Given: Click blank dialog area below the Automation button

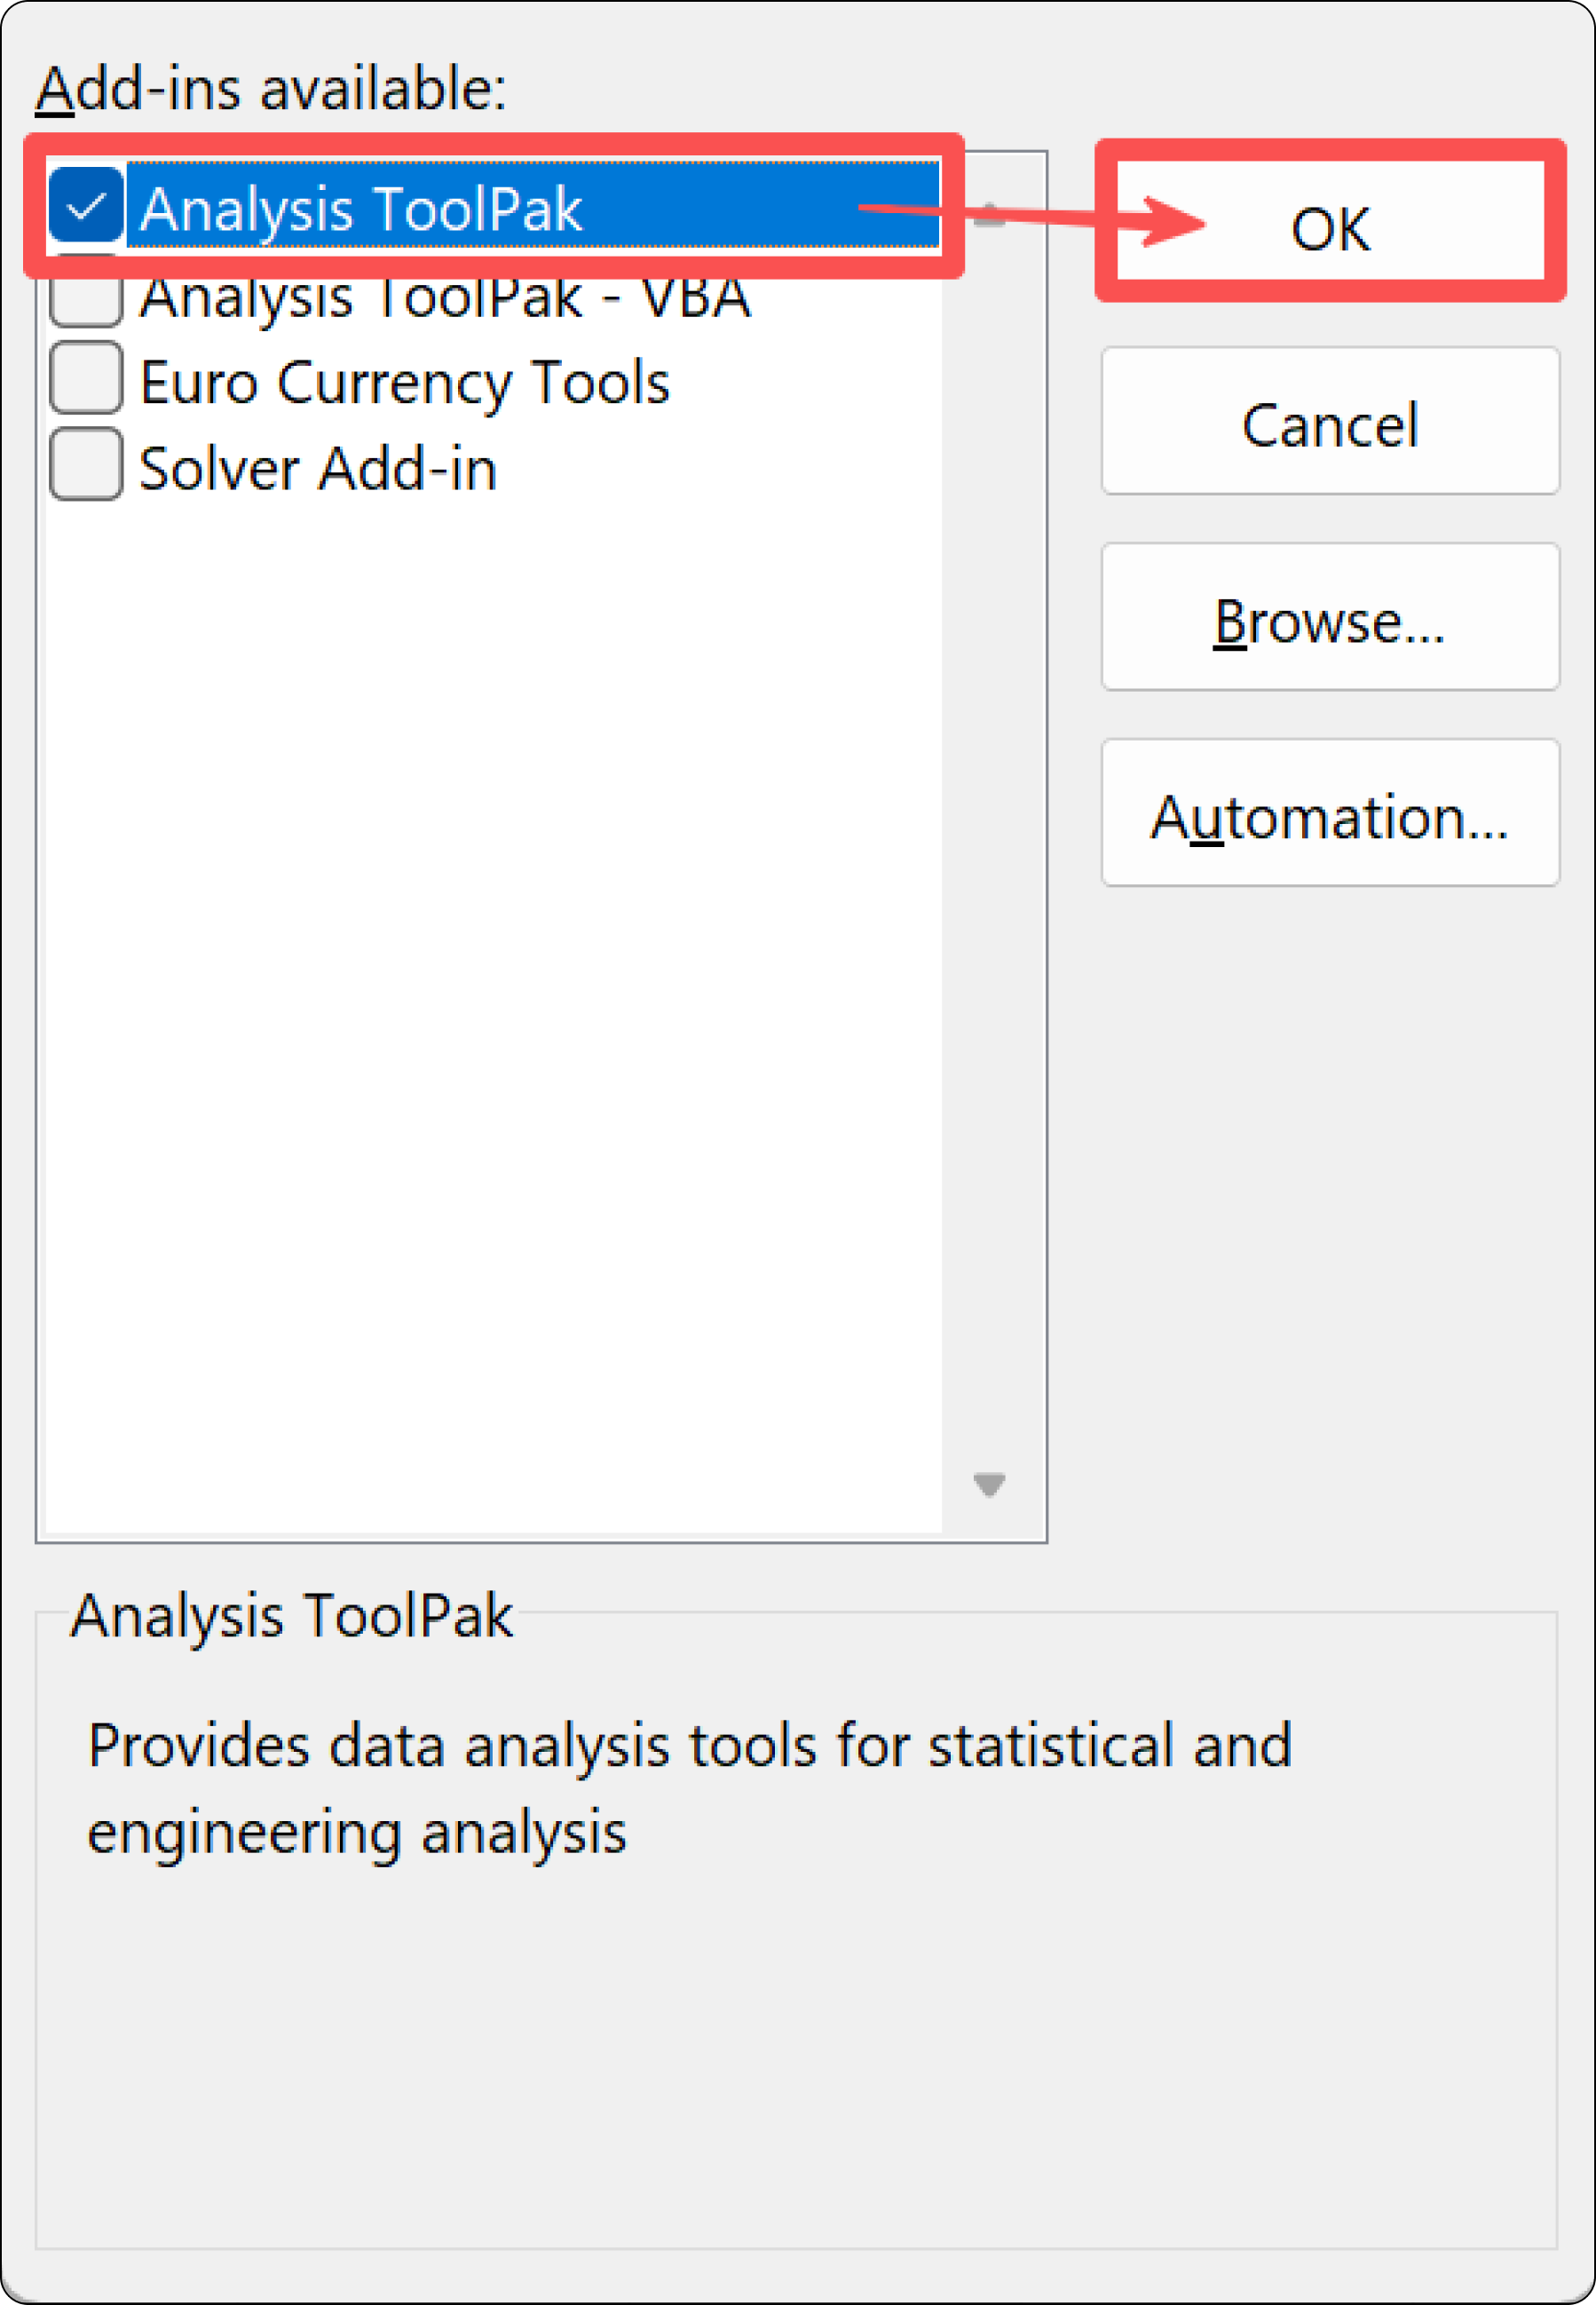Looking at the screenshot, I should (x=1330, y=1200).
